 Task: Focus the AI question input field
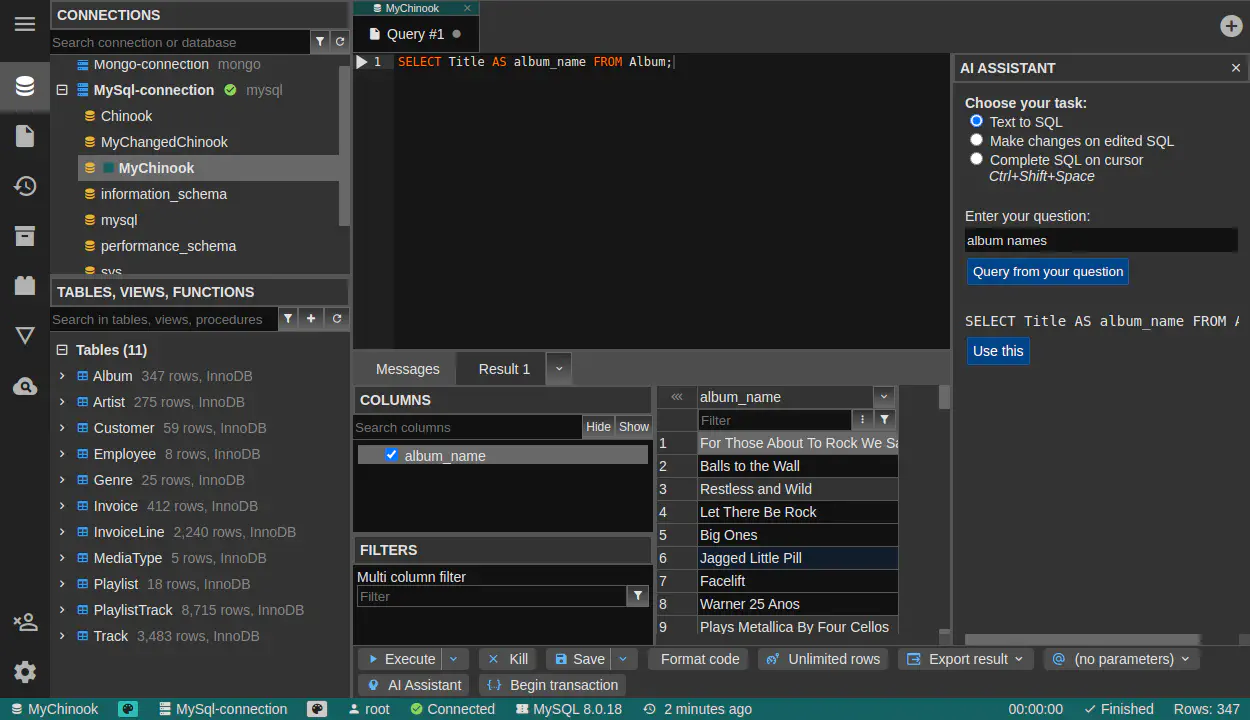click(1101, 240)
